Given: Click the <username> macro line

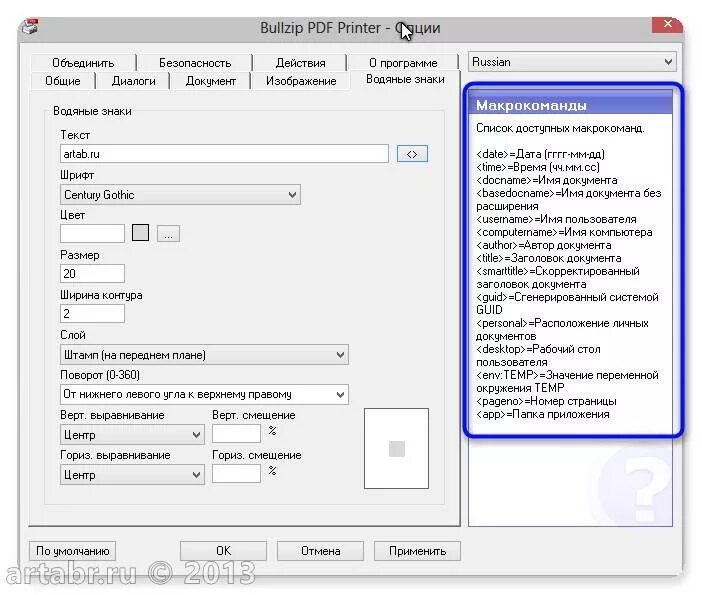Looking at the screenshot, I should [556, 219].
